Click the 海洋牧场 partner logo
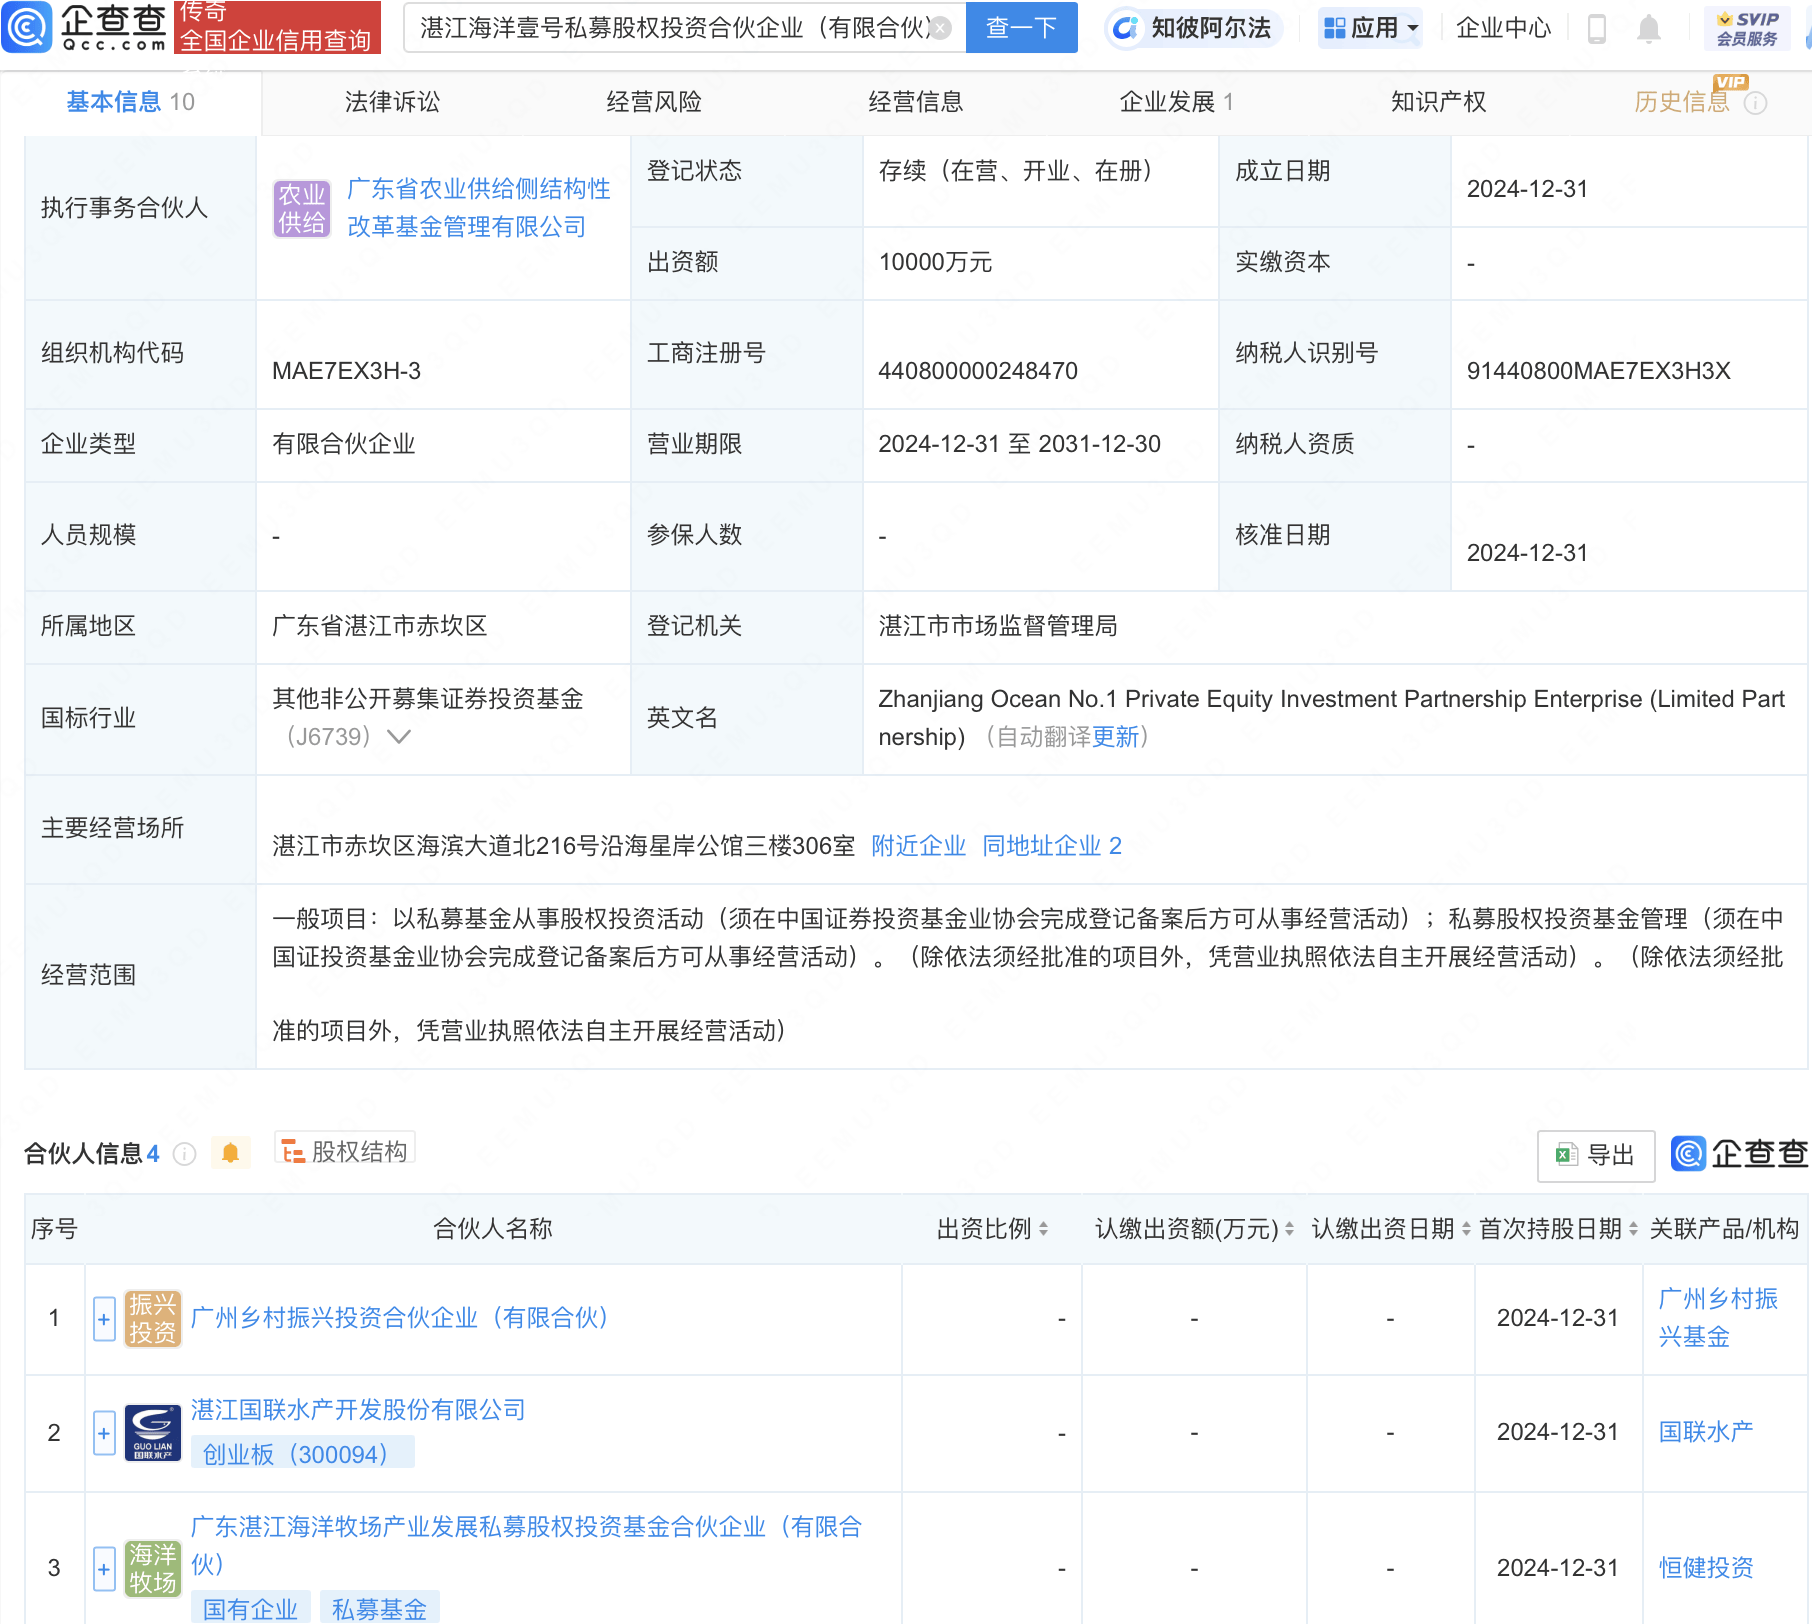The width and height of the screenshot is (1812, 1624). 153,1568
